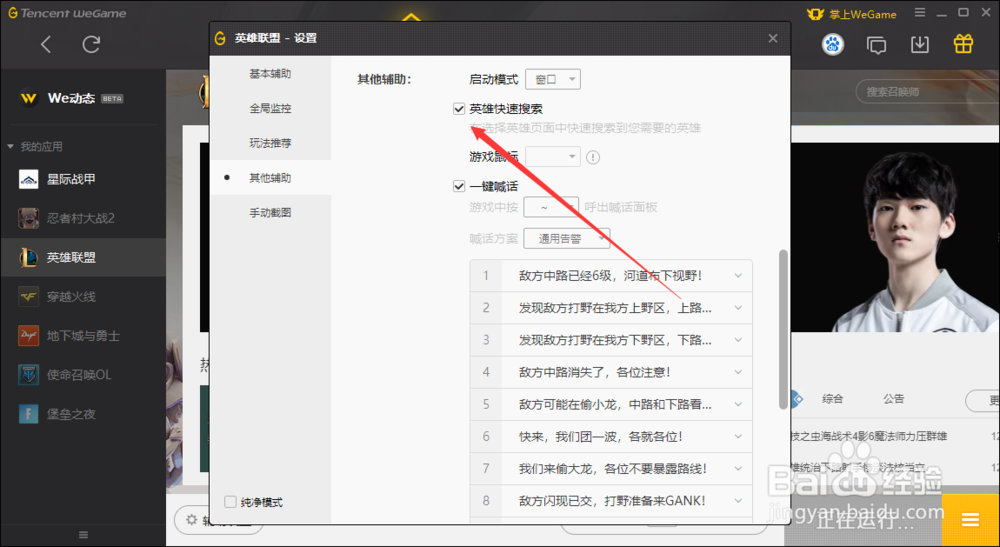Image resolution: width=1000 pixels, height=547 pixels.
Task: Click the info icon beside 游戏鼠标 dropdown
Action: (x=593, y=157)
